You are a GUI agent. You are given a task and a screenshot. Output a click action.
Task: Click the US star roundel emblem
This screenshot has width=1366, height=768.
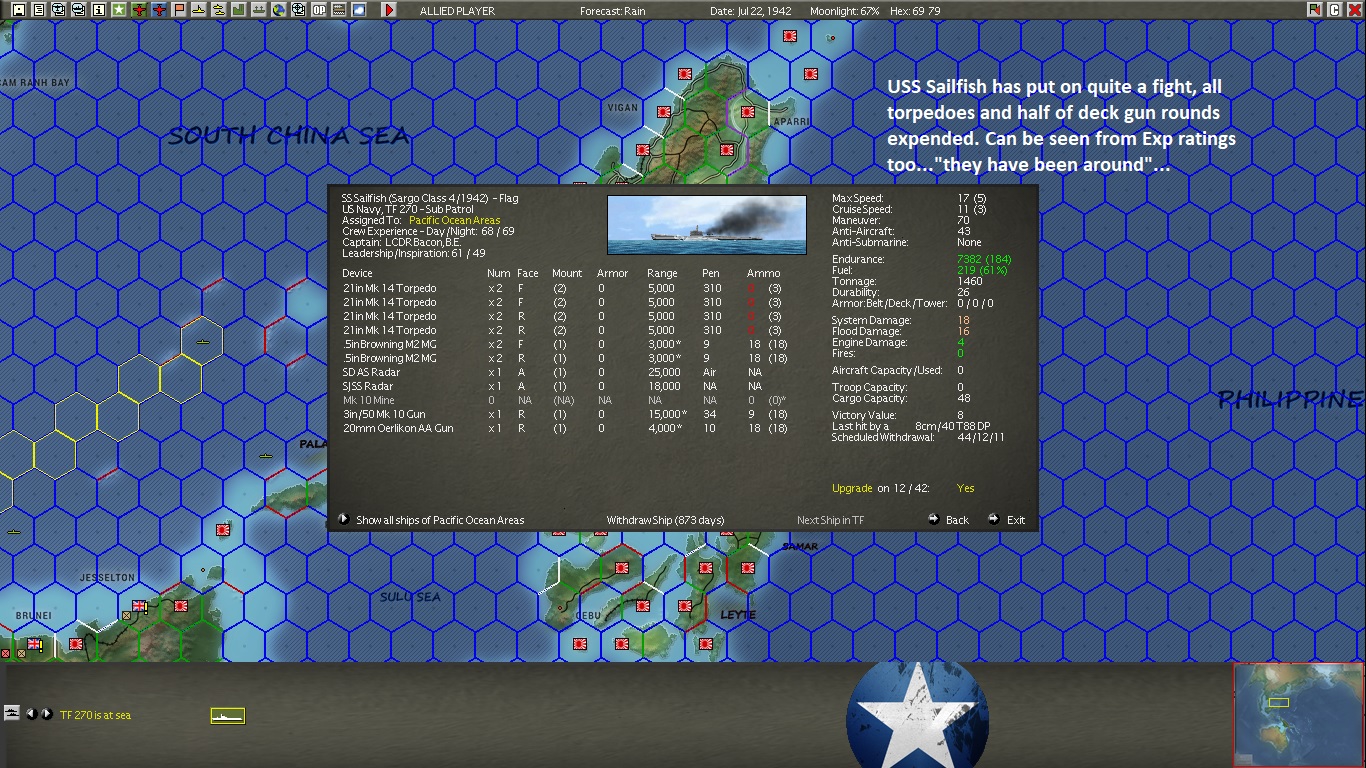(x=917, y=714)
